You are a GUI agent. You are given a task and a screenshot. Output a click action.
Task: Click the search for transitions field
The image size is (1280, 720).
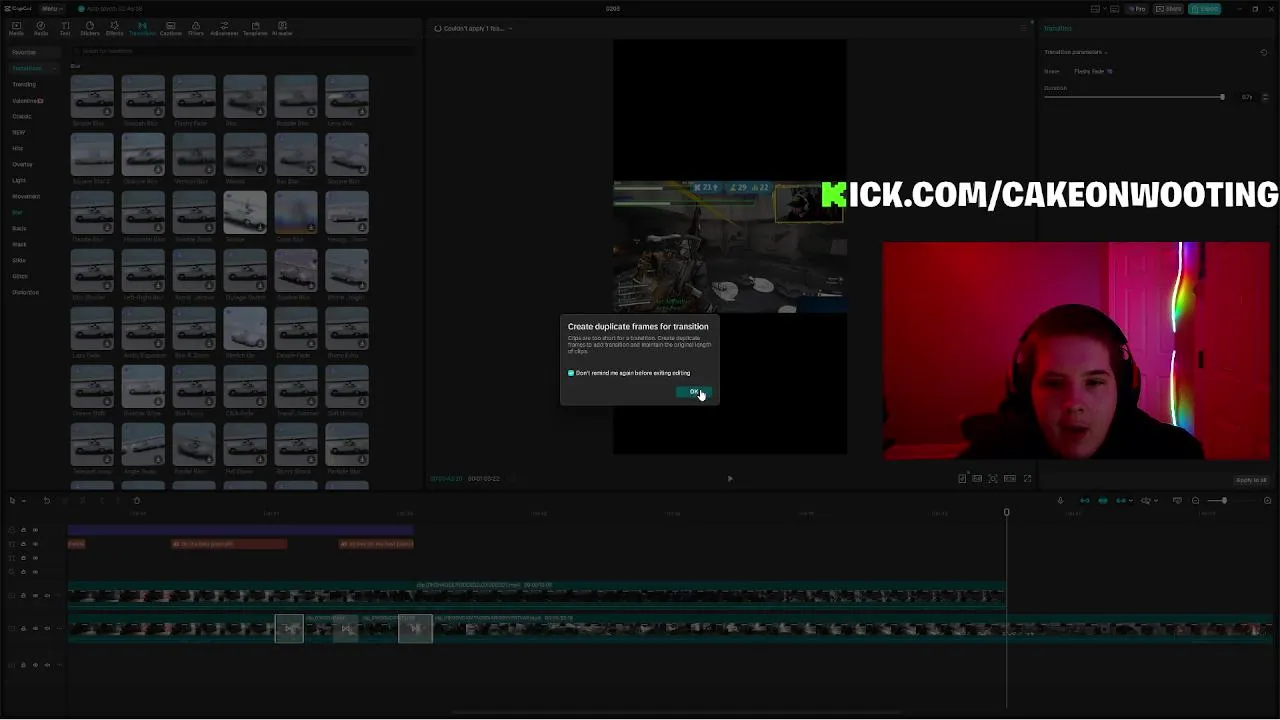click(x=245, y=51)
